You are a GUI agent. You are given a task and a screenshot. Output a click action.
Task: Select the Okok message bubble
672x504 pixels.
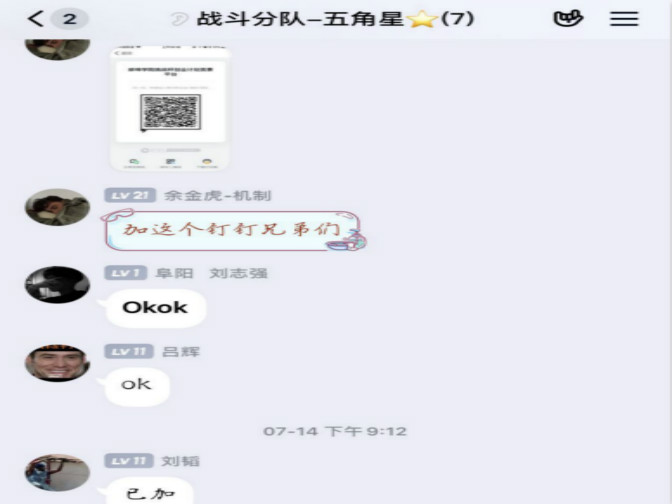[154, 309]
